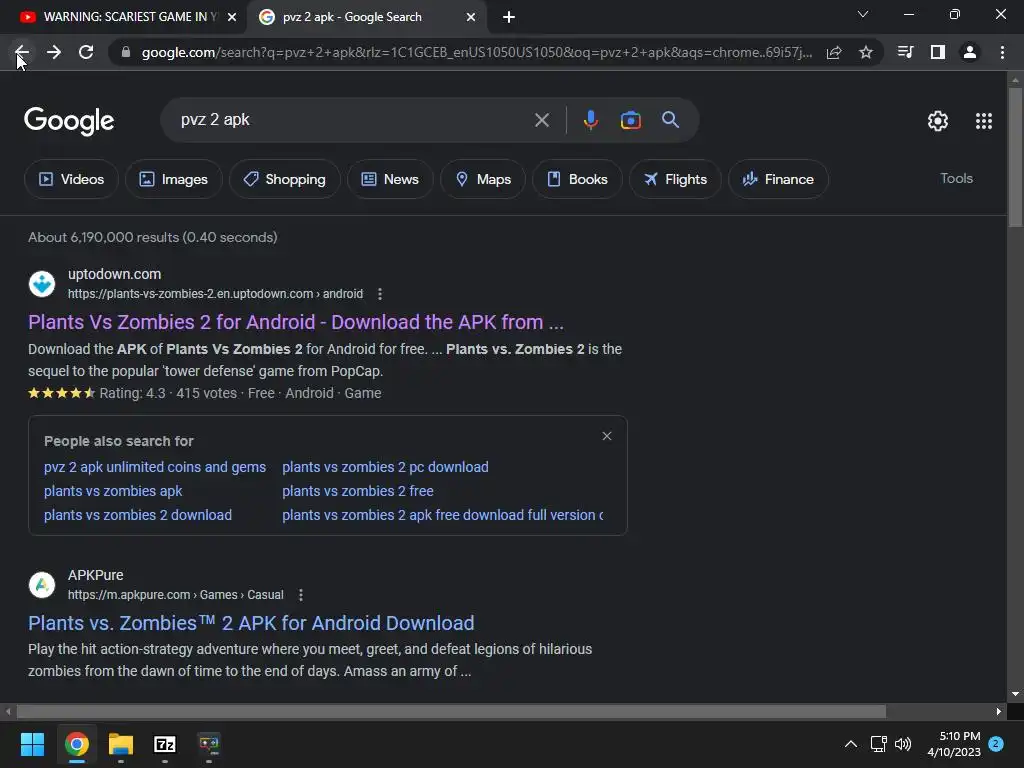Filter results by Videos

[71, 179]
